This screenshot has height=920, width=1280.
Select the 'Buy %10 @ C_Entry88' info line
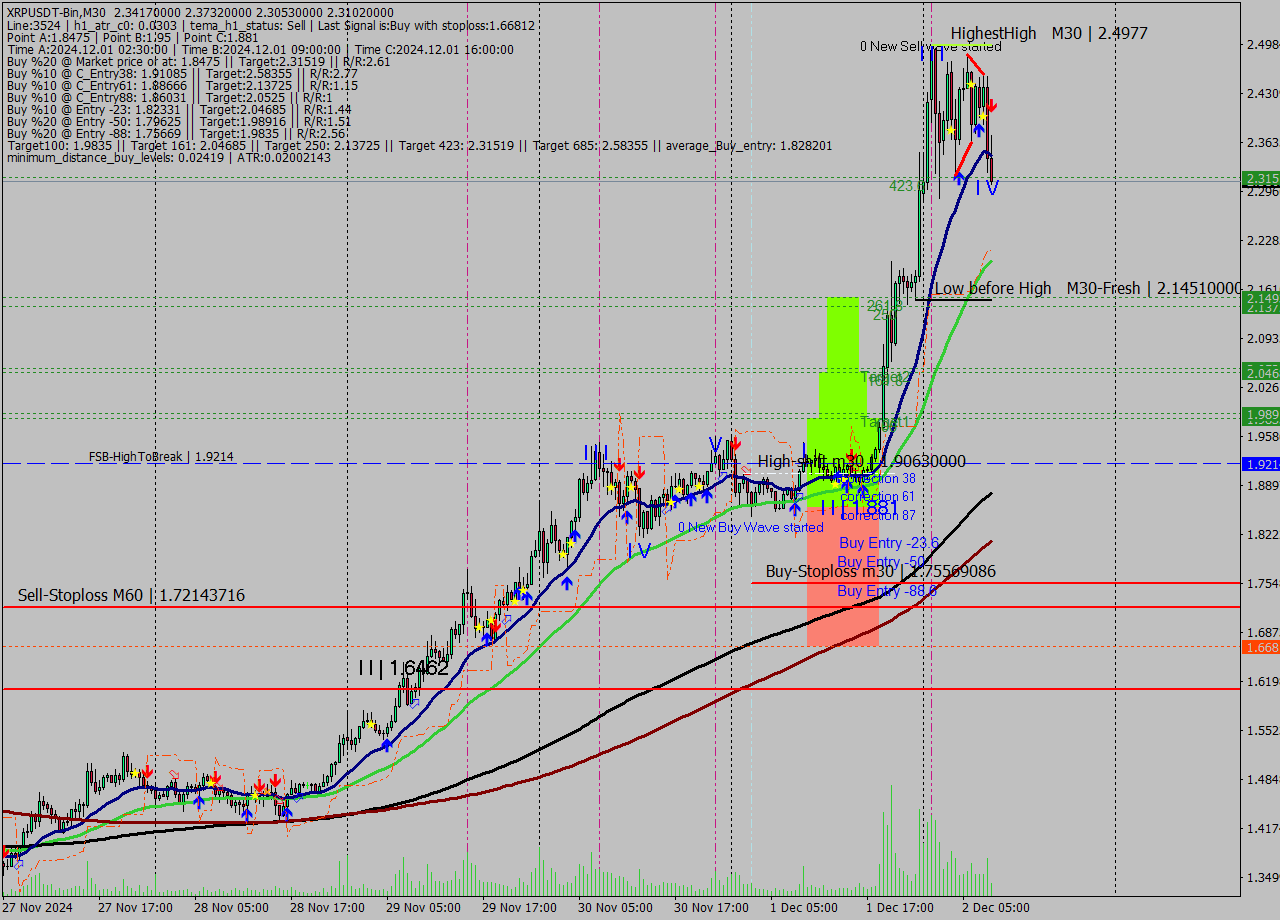click(x=170, y=97)
